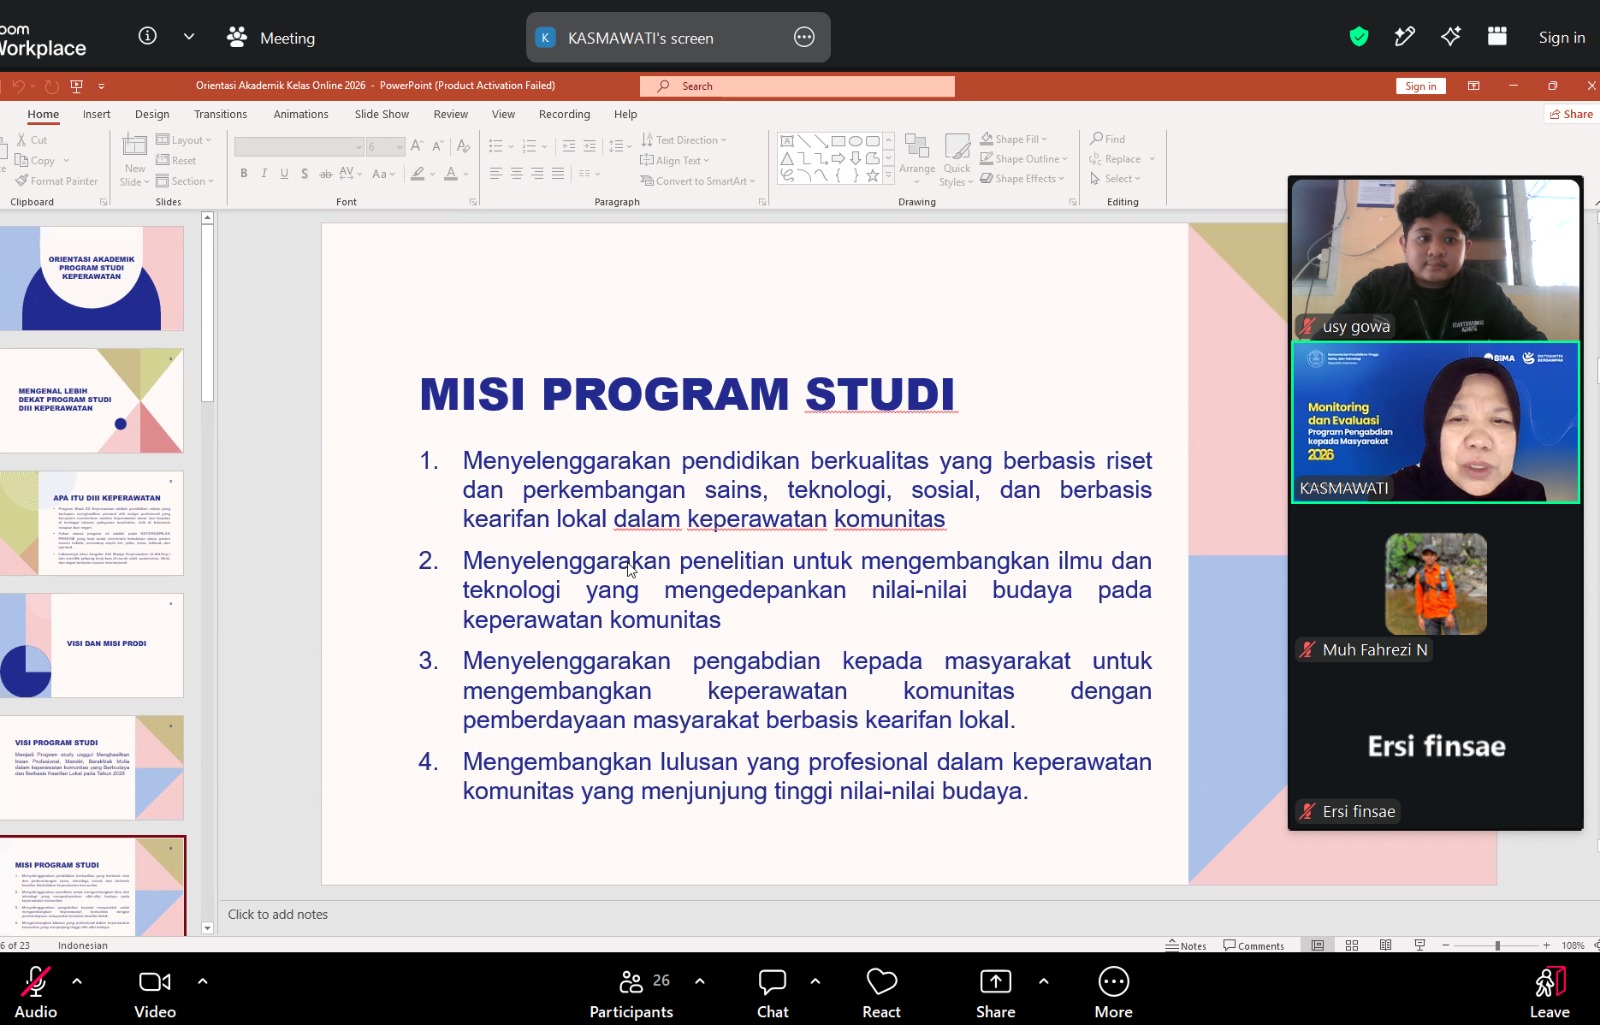Click the PowerPoint Search box

coord(797,86)
